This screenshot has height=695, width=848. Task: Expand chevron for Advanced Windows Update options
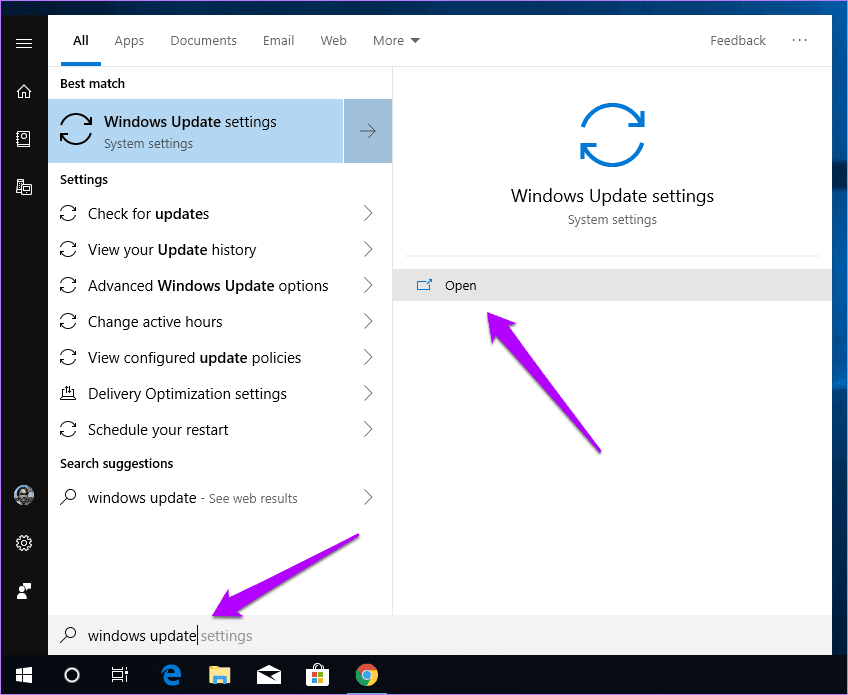(x=368, y=285)
